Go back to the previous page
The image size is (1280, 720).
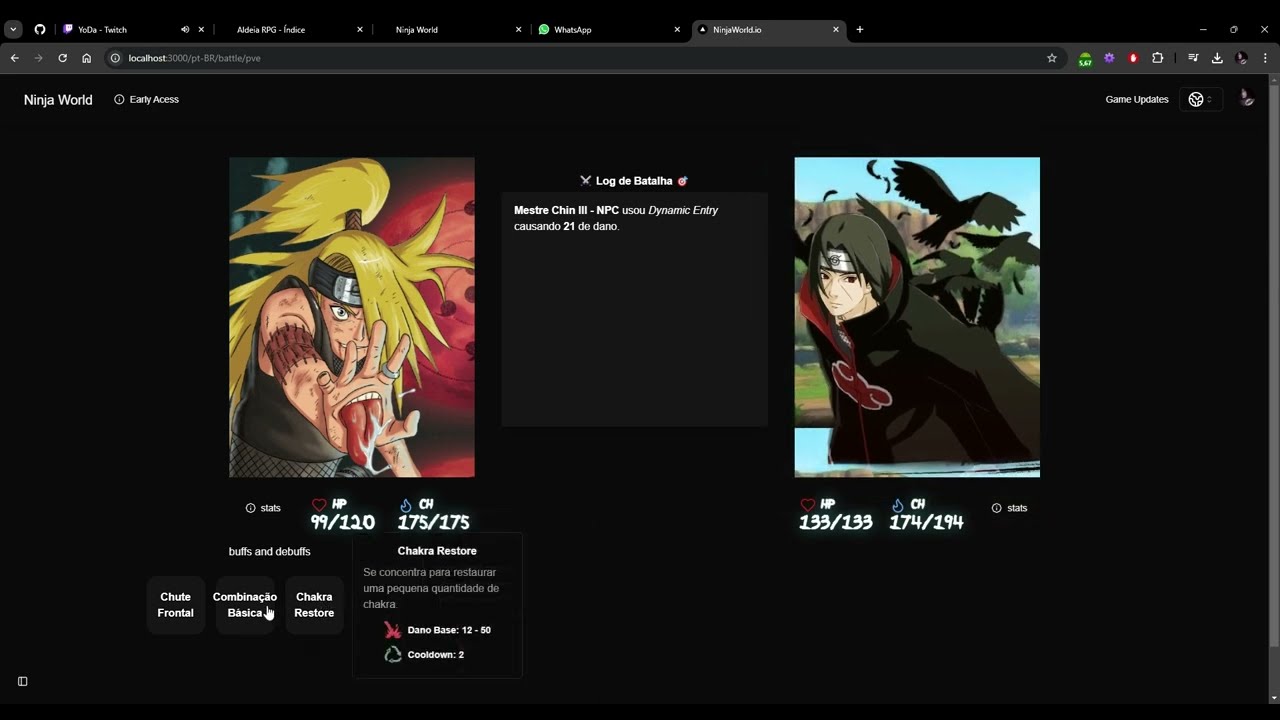click(x=15, y=58)
